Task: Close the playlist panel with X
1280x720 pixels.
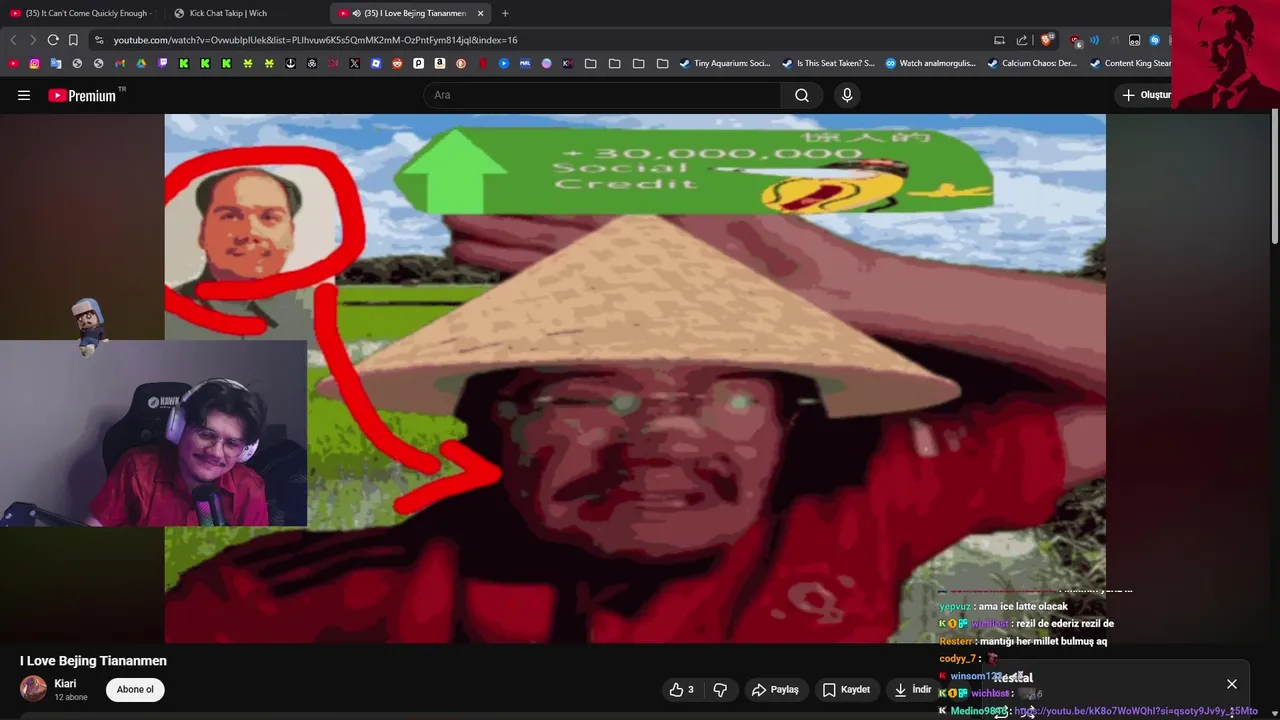Action: 1232,684
